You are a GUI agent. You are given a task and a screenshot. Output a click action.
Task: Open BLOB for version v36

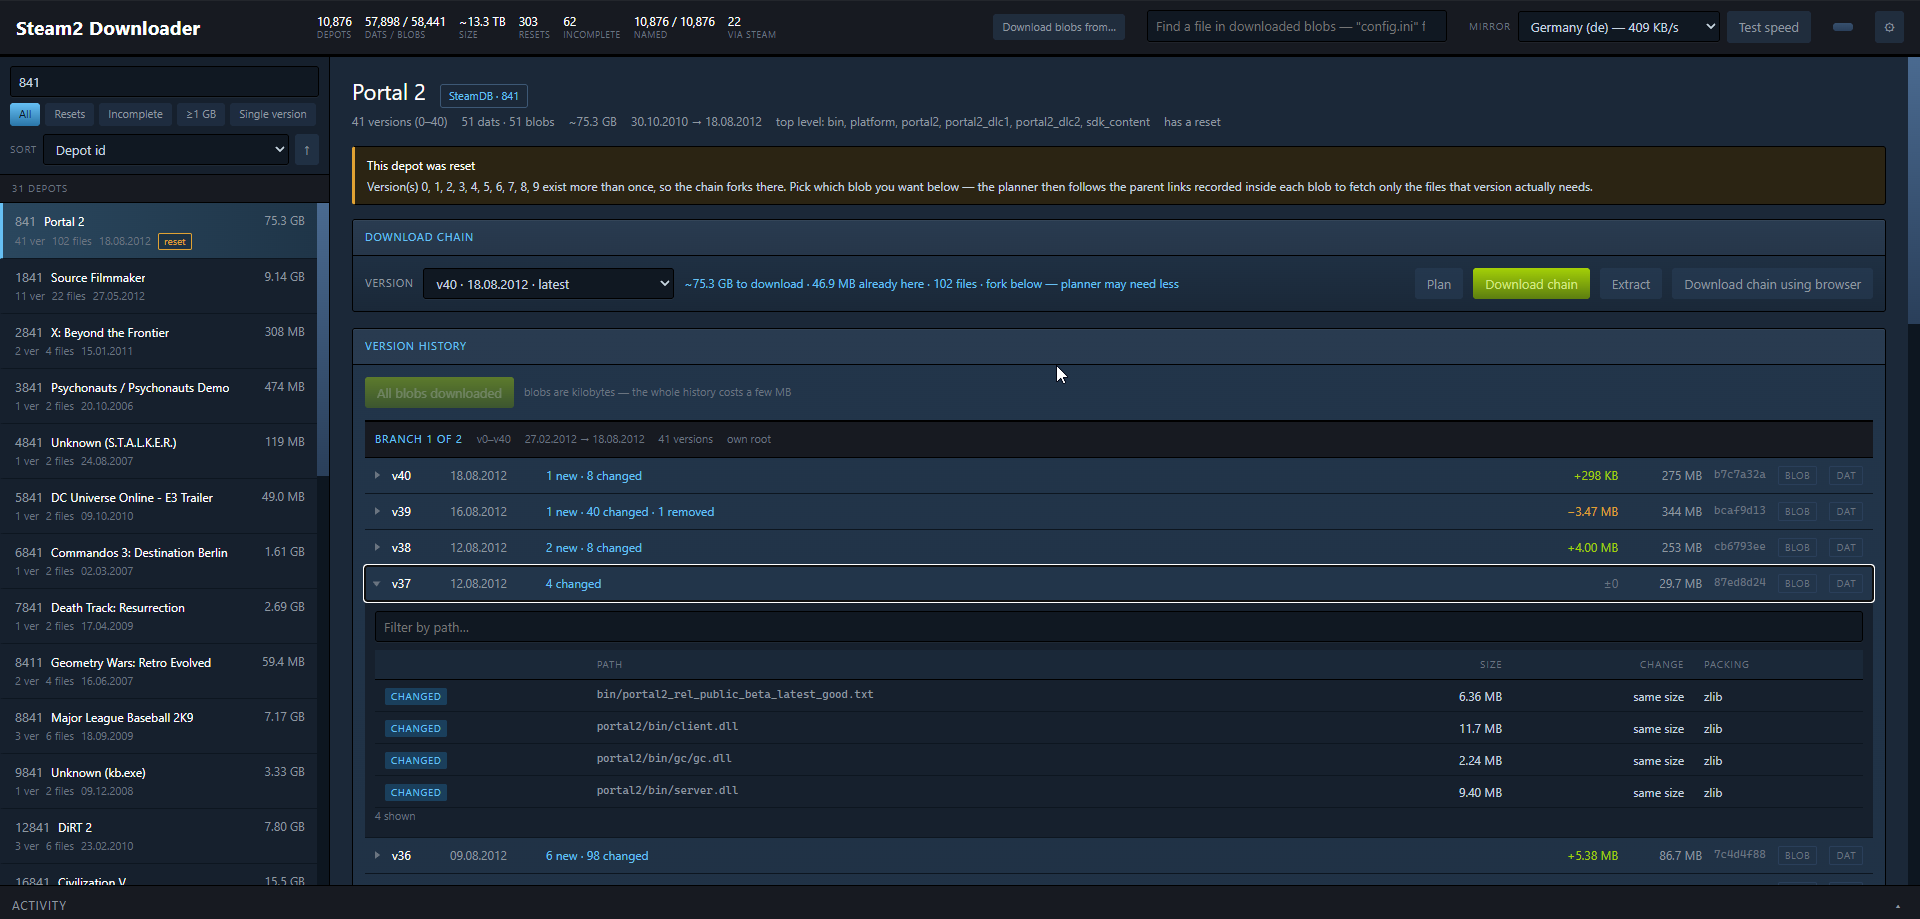tap(1797, 856)
